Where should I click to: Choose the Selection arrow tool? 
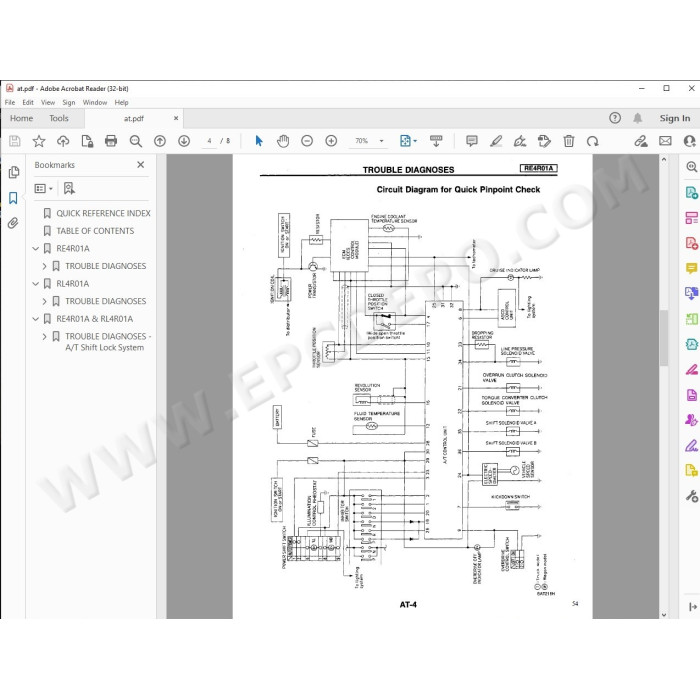point(259,141)
